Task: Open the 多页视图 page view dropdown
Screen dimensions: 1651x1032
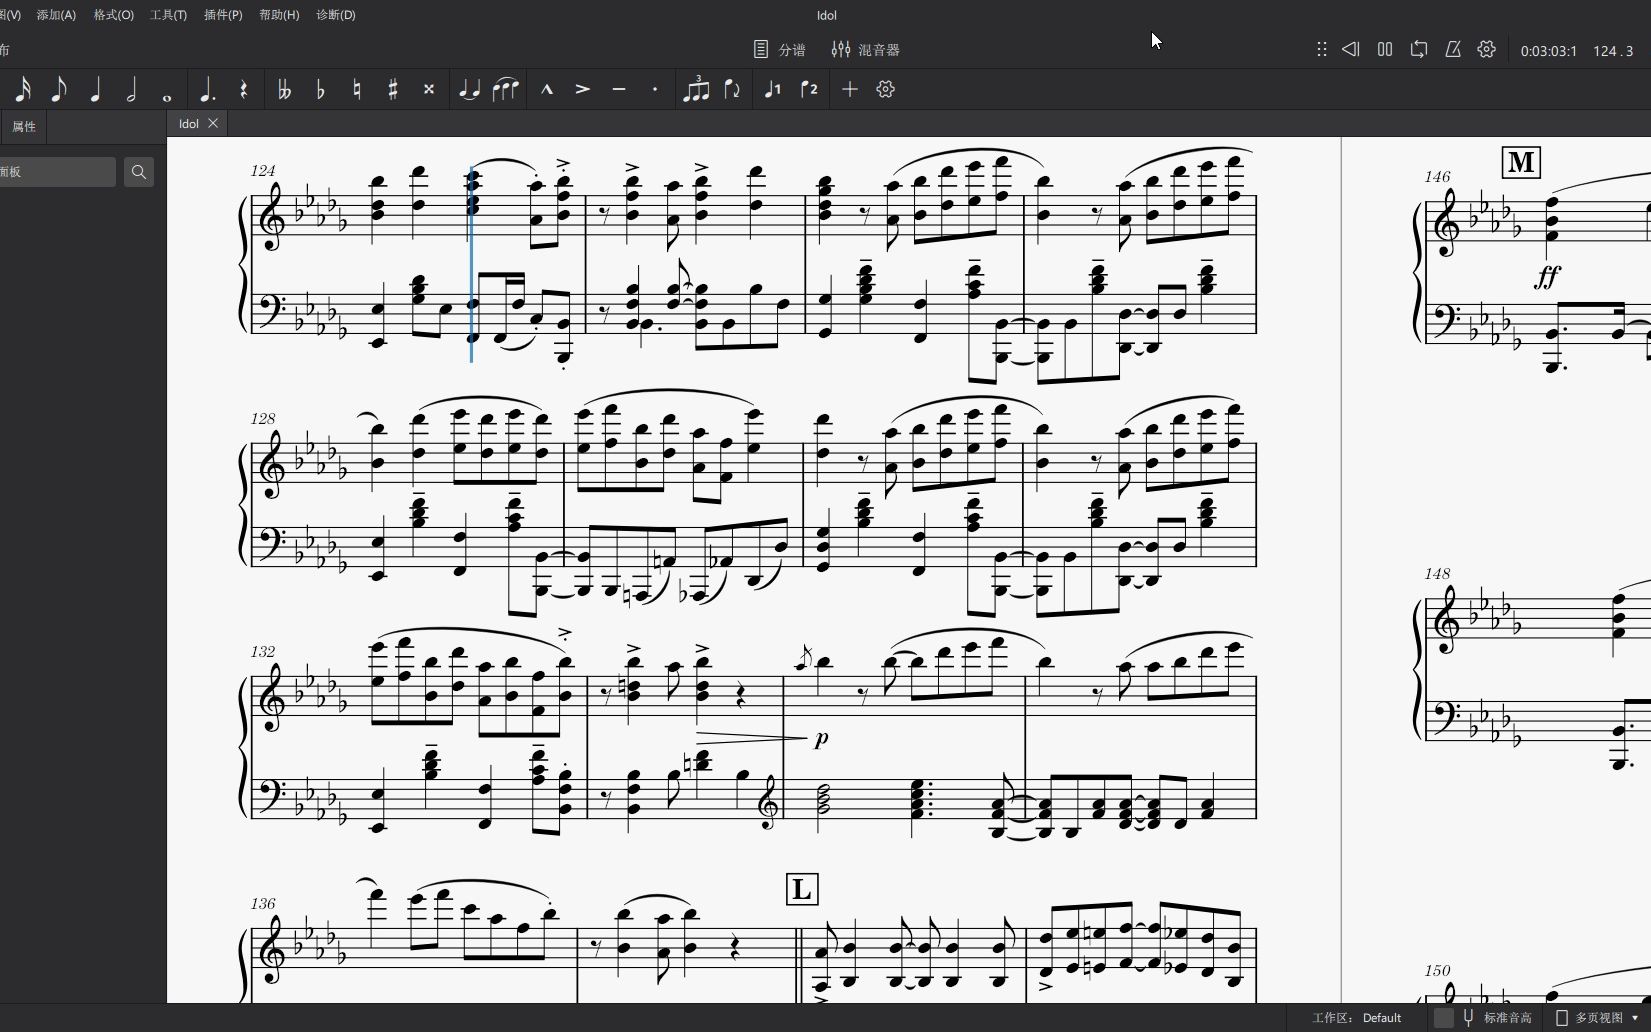Action: [1596, 1017]
